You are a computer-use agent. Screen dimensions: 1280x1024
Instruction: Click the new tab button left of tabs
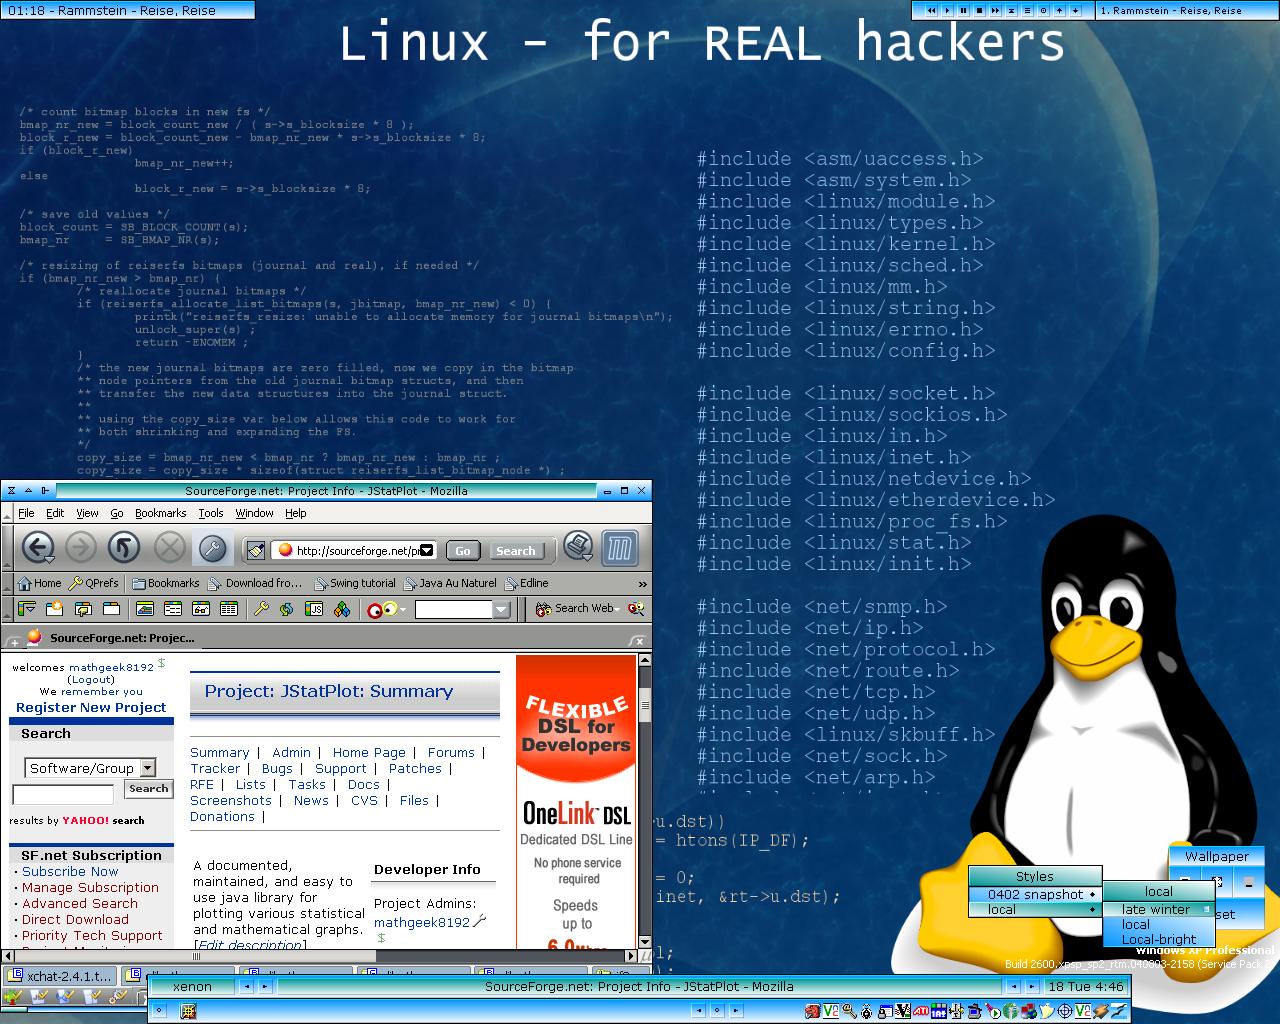pyautogui.click(x=14, y=640)
